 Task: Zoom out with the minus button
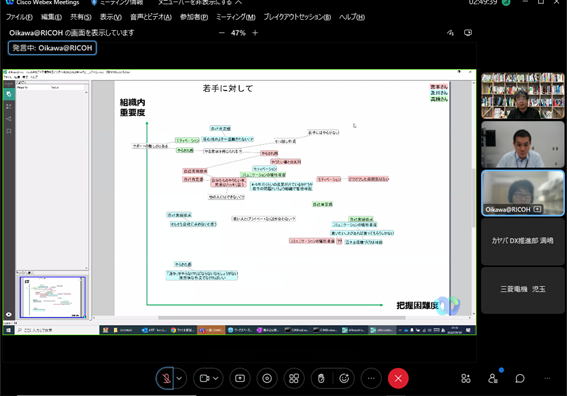pyautogui.click(x=222, y=33)
